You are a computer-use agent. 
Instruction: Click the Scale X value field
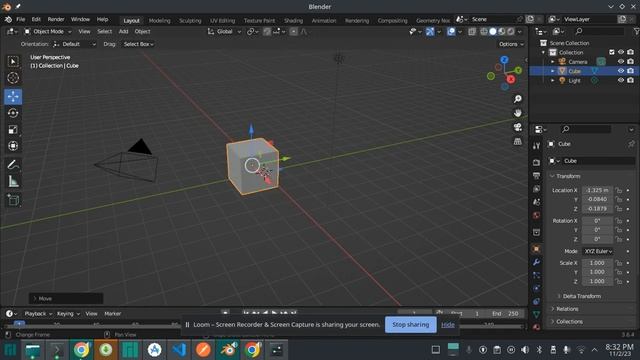point(597,263)
